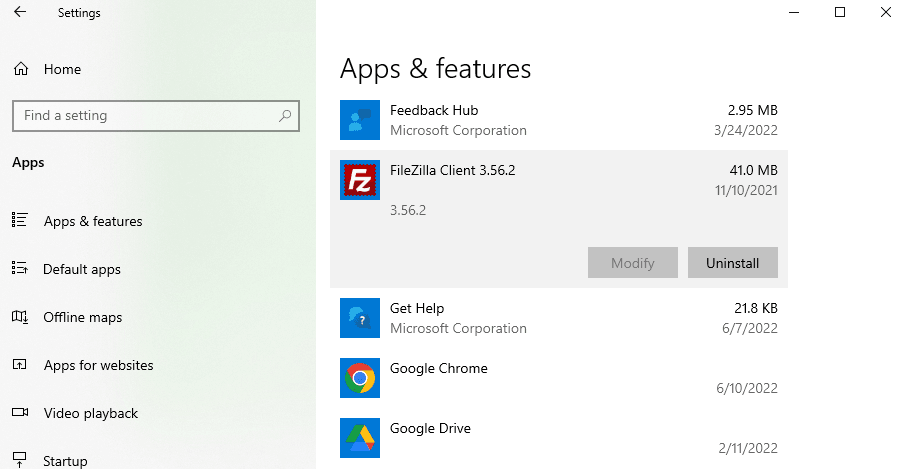This screenshot has width=900, height=469.
Task: Click the Get Help app icon
Action: coord(360,318)
